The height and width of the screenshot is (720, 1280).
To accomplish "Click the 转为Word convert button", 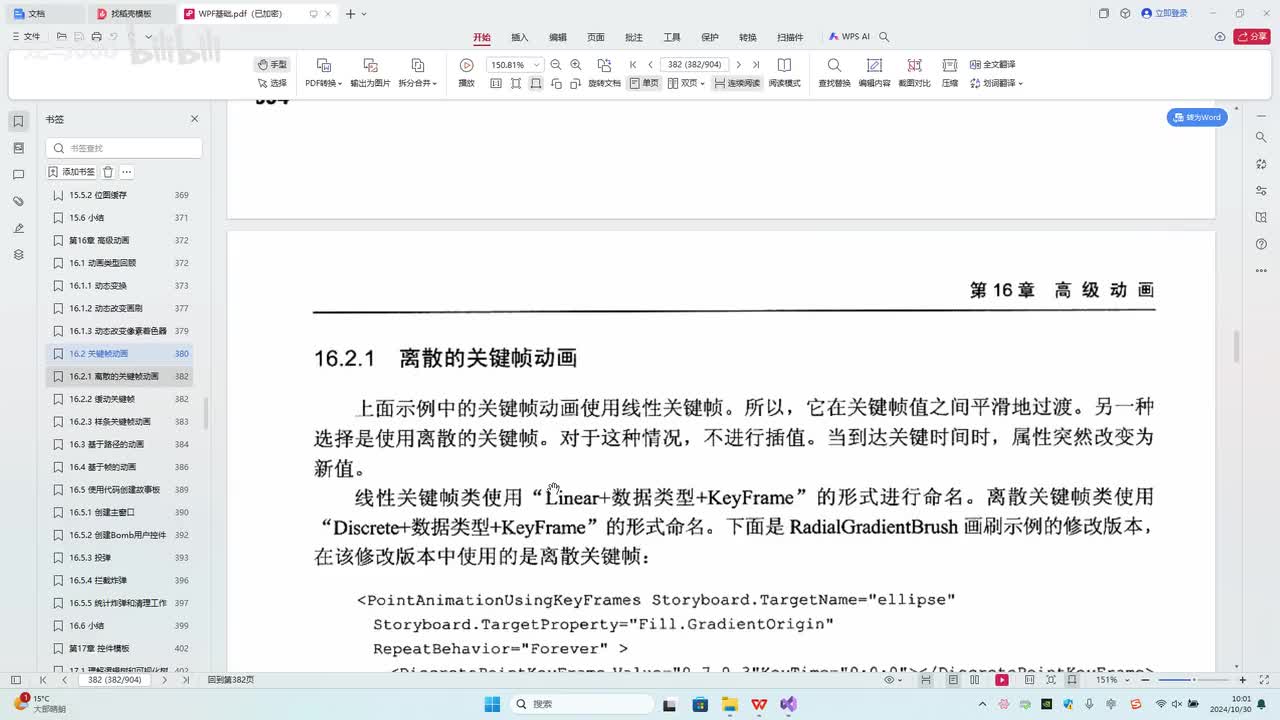I will click(1197, 117).
